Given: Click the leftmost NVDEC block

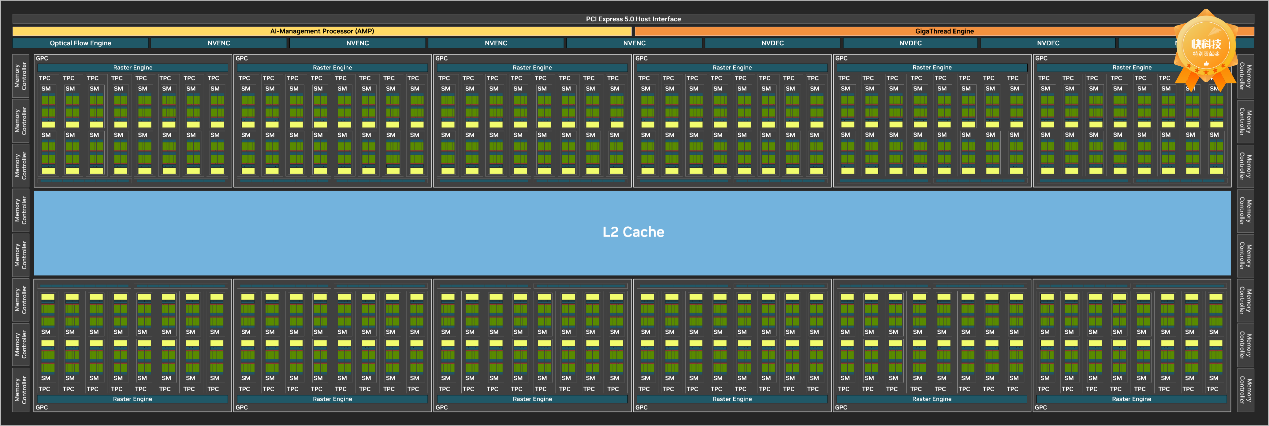Looking at the screenshot, I should pyautogui.click(x=772, y=43).
